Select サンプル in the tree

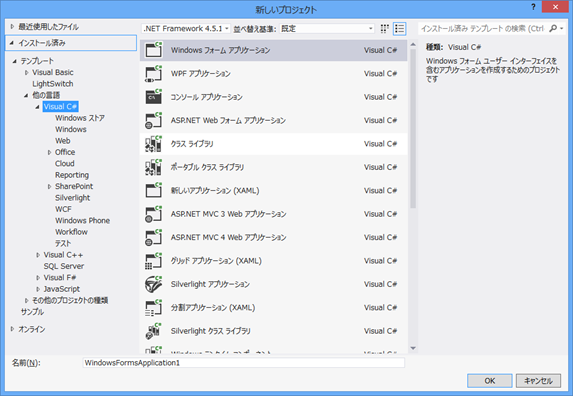pos(32,312)
